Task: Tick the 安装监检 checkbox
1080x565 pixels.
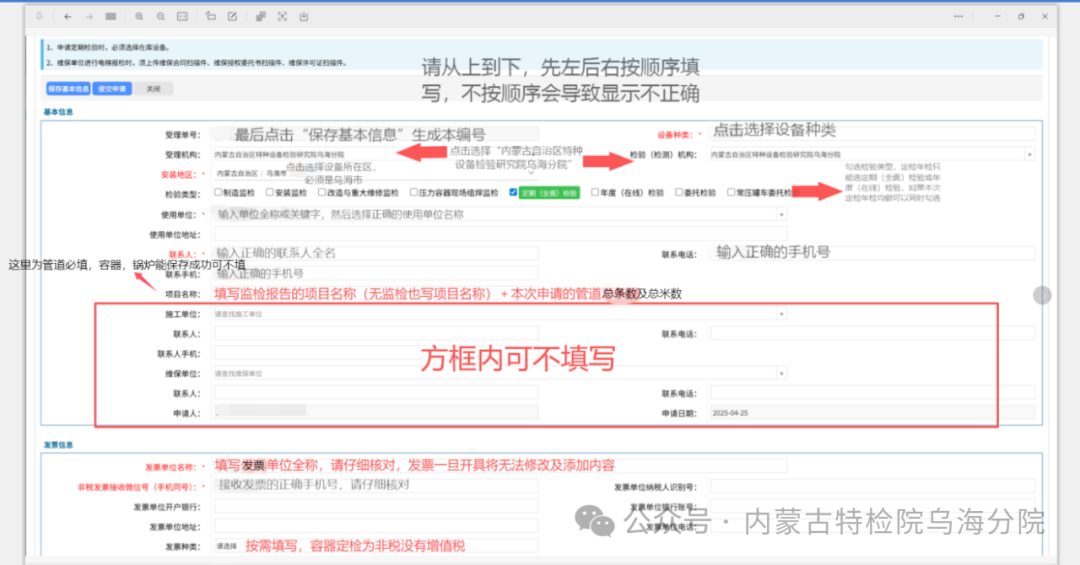Action: 270,192
